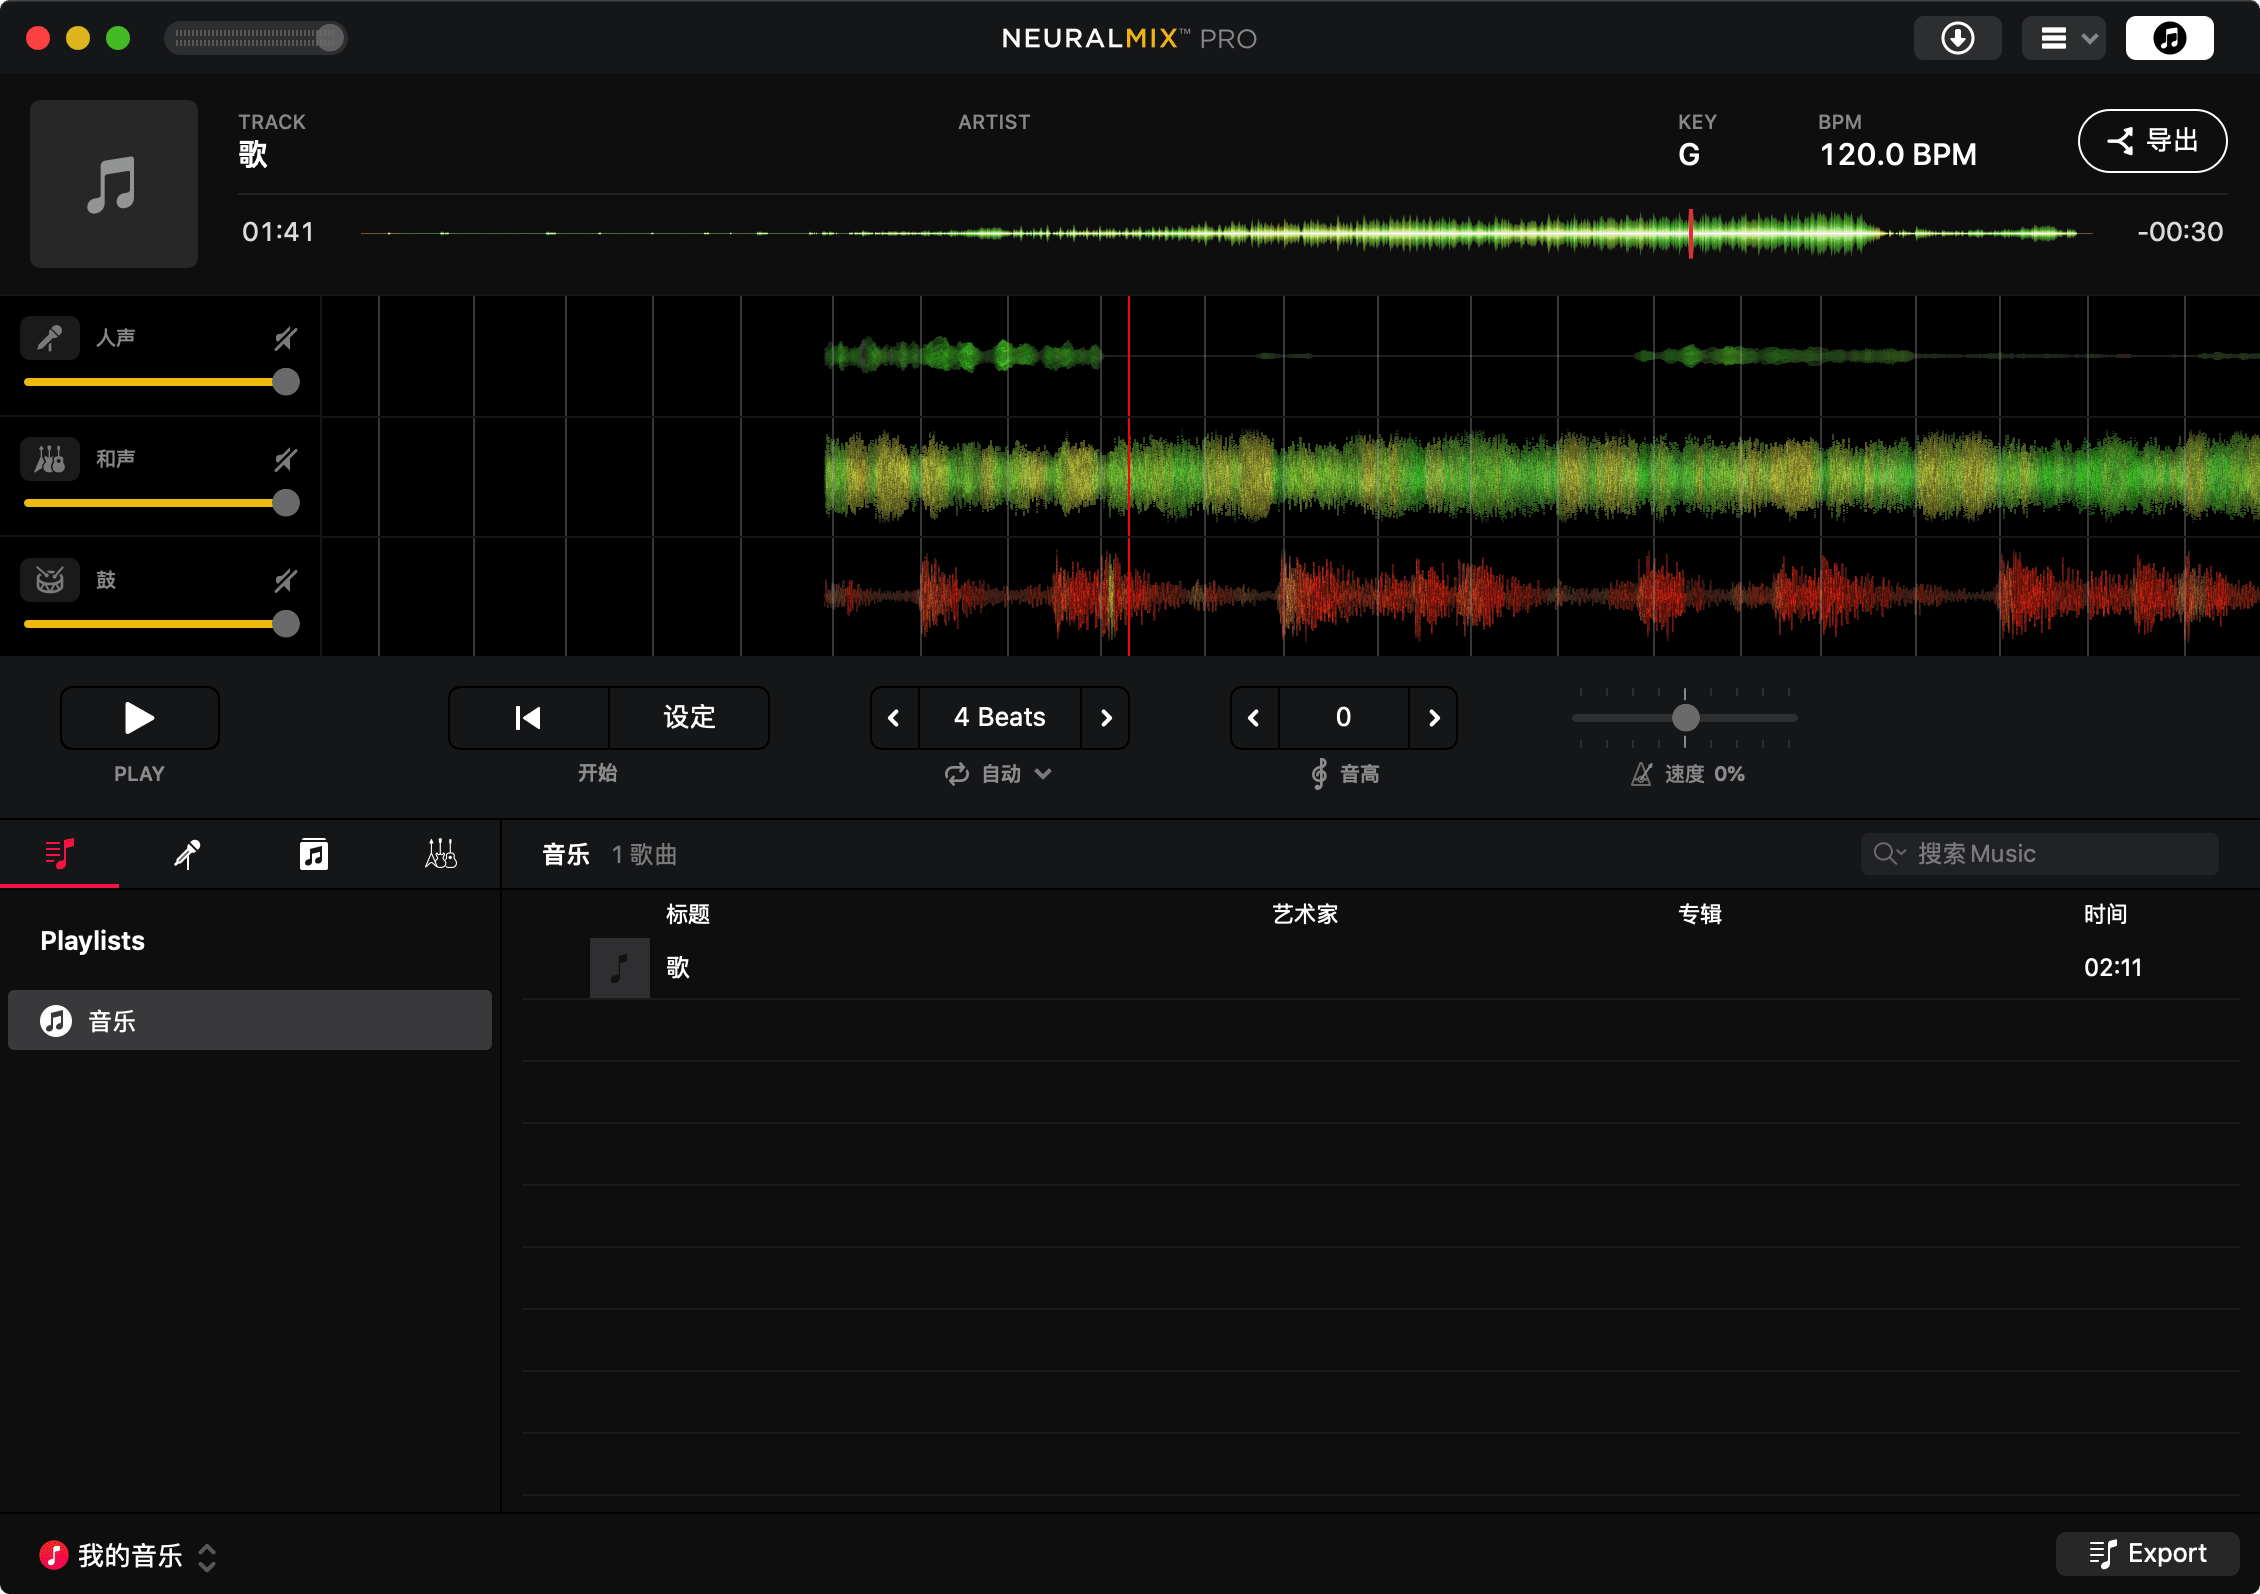Click the key value G
The width and height of the screenshot is (2260, 1594).
pos(1689,155)
